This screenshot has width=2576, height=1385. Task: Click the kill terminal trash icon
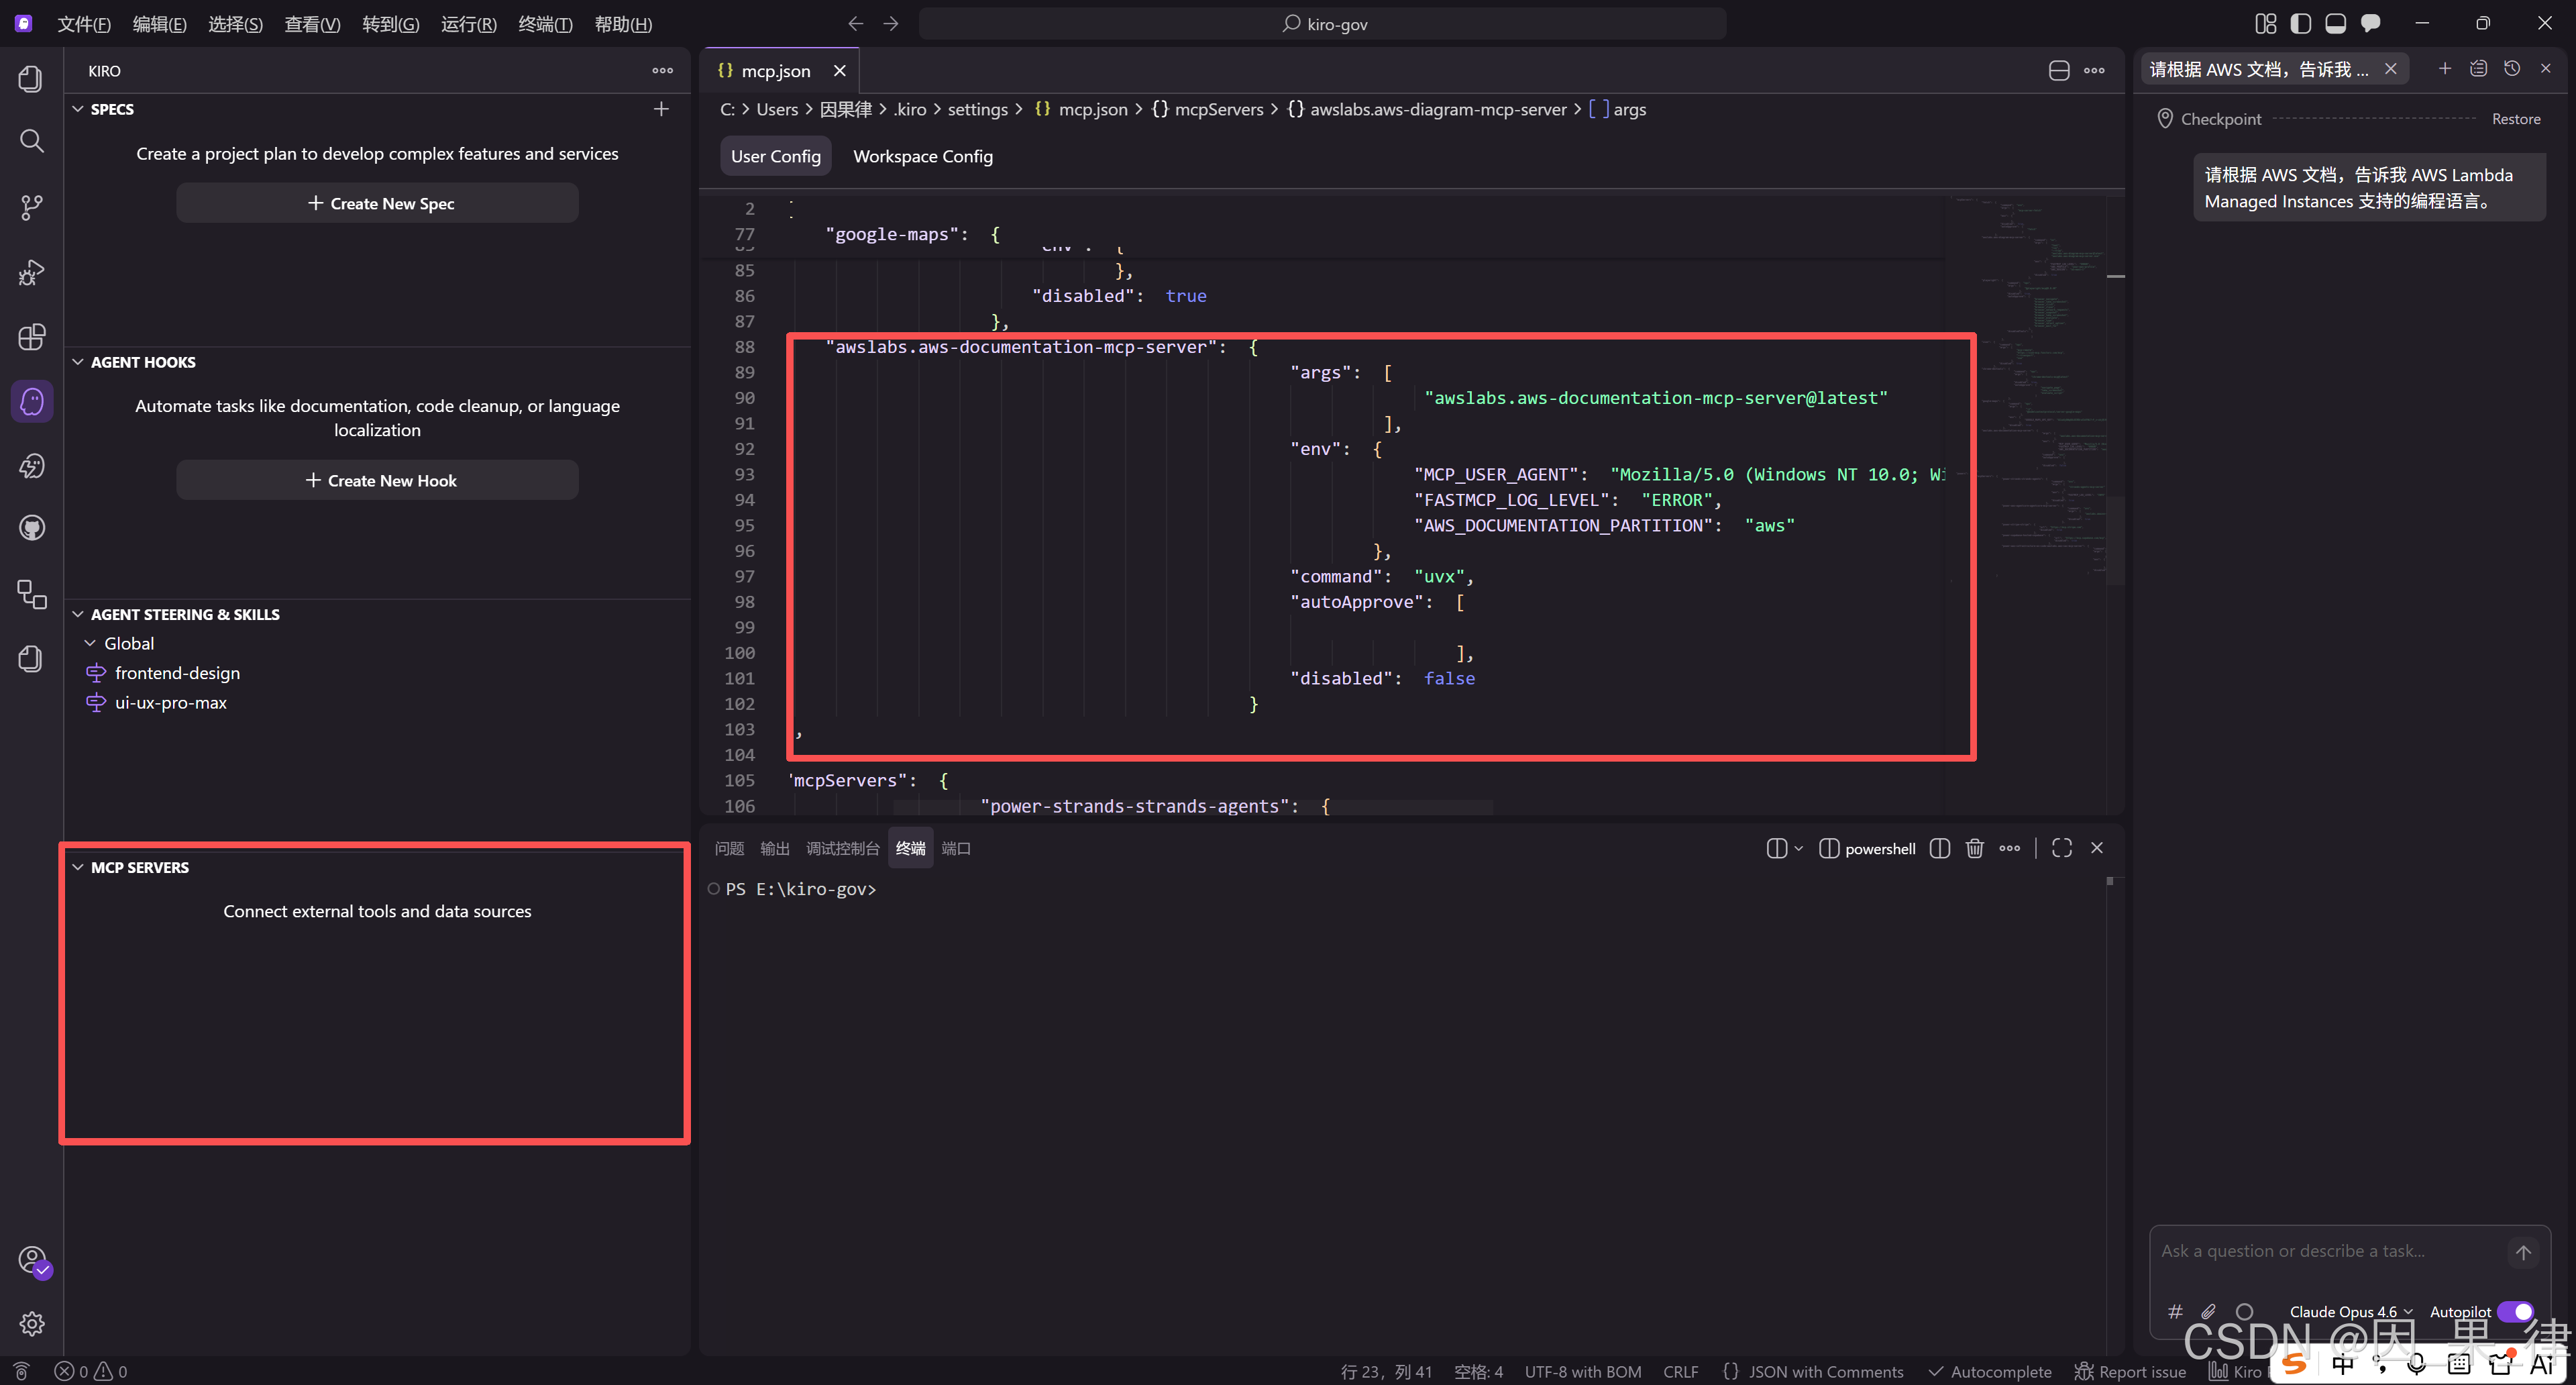pyautogui.click(x=1974, y=848)
